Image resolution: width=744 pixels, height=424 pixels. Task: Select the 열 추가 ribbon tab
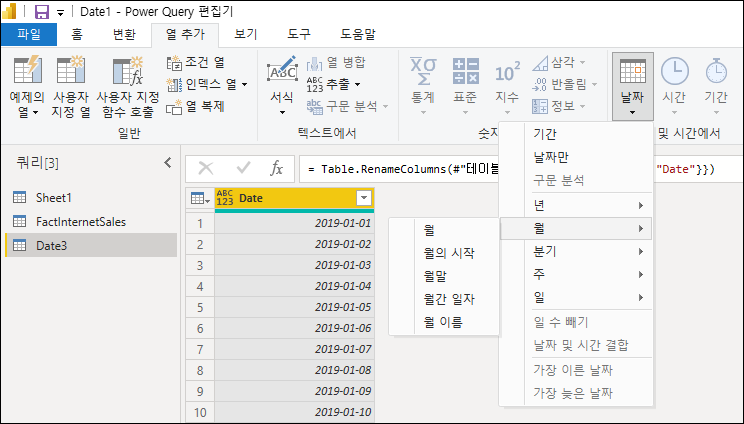pyautogui.click(x=185, y=34)
